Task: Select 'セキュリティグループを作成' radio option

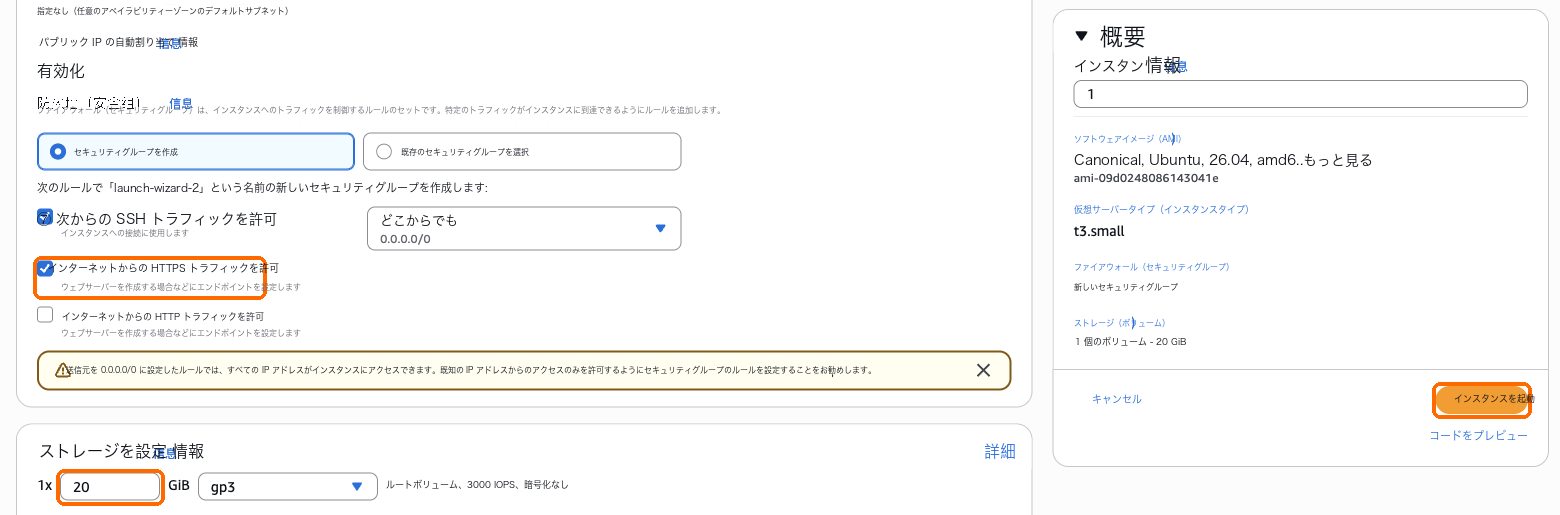Action: point(195,152)
